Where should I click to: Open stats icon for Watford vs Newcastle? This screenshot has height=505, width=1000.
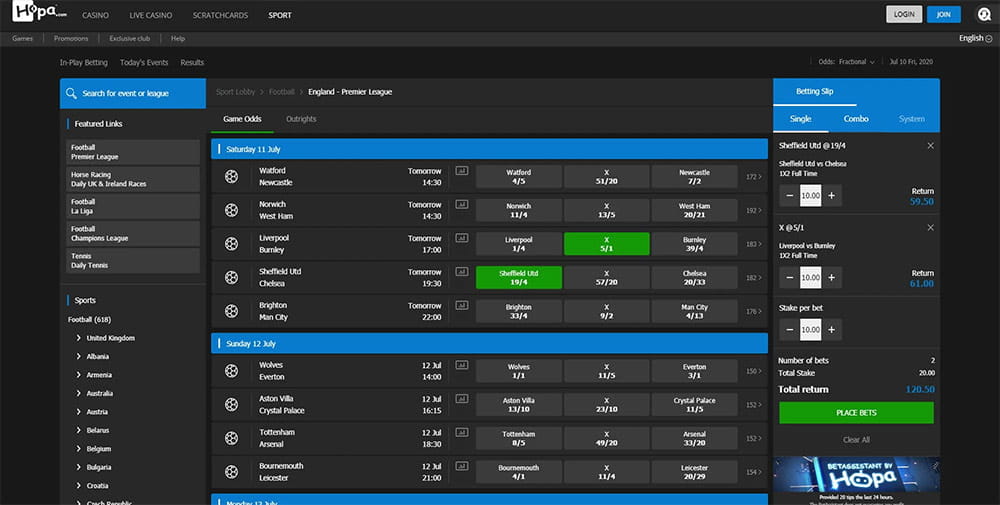pos(462,171)
